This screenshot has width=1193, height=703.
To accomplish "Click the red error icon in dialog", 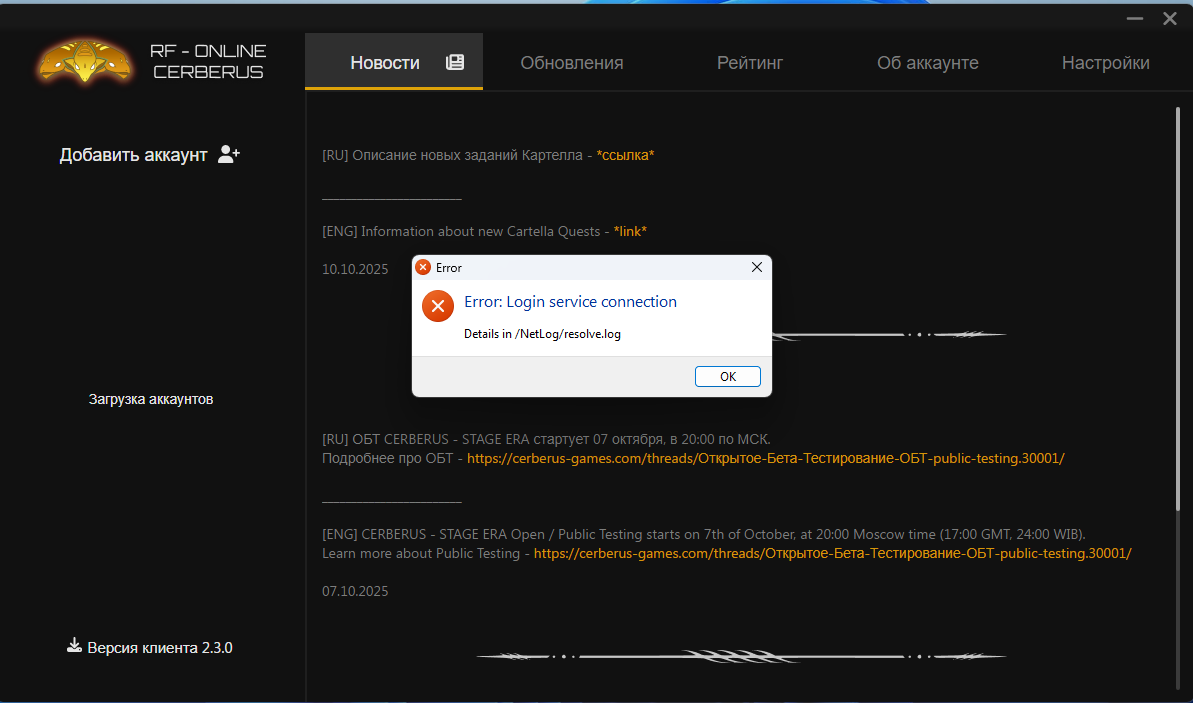I will [437, 306].
